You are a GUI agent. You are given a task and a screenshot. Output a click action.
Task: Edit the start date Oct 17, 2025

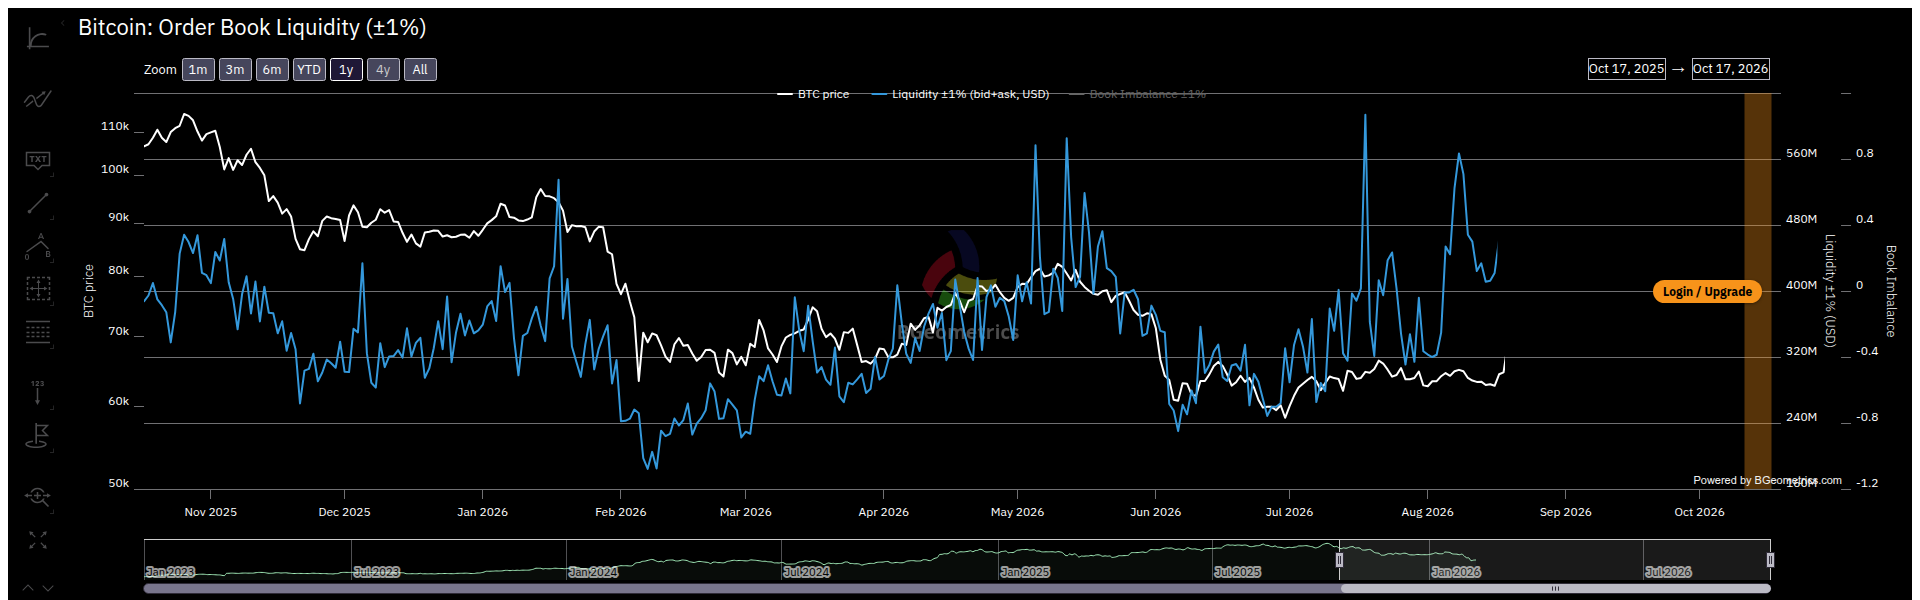(x=1627, y=69)
